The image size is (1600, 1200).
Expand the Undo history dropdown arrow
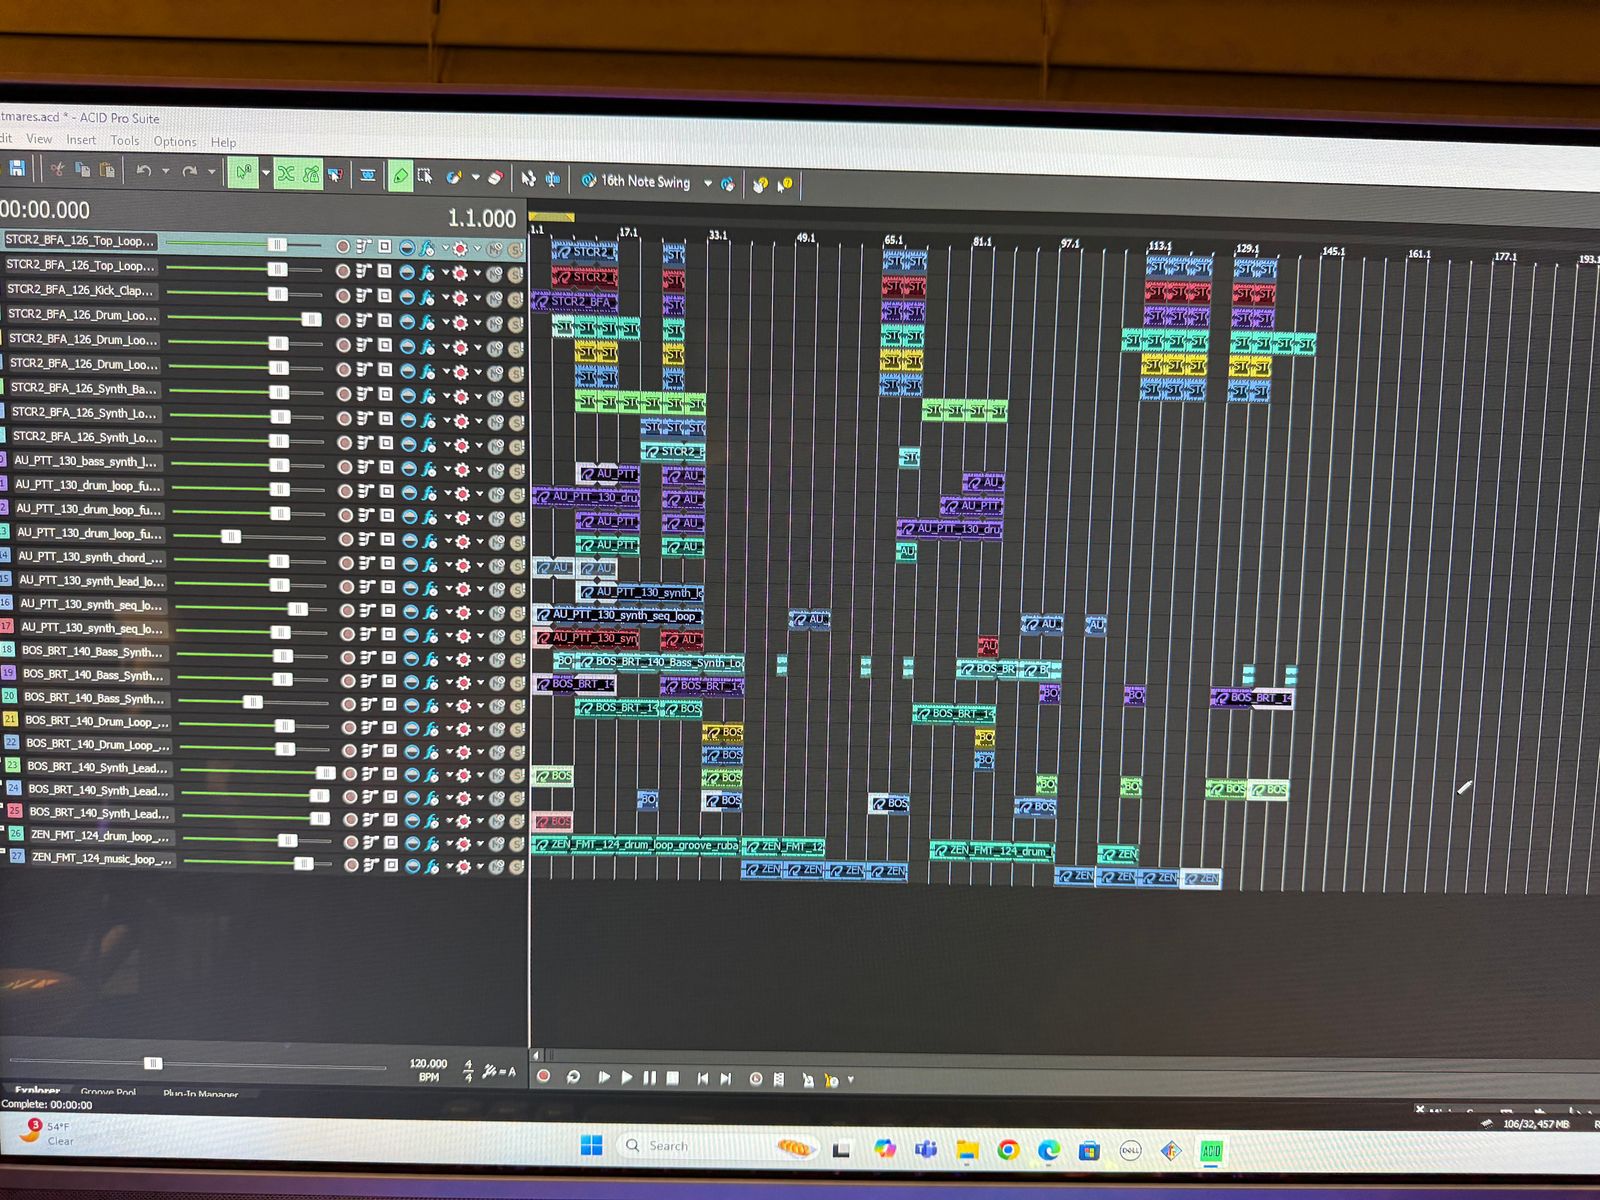click(165, 172)
